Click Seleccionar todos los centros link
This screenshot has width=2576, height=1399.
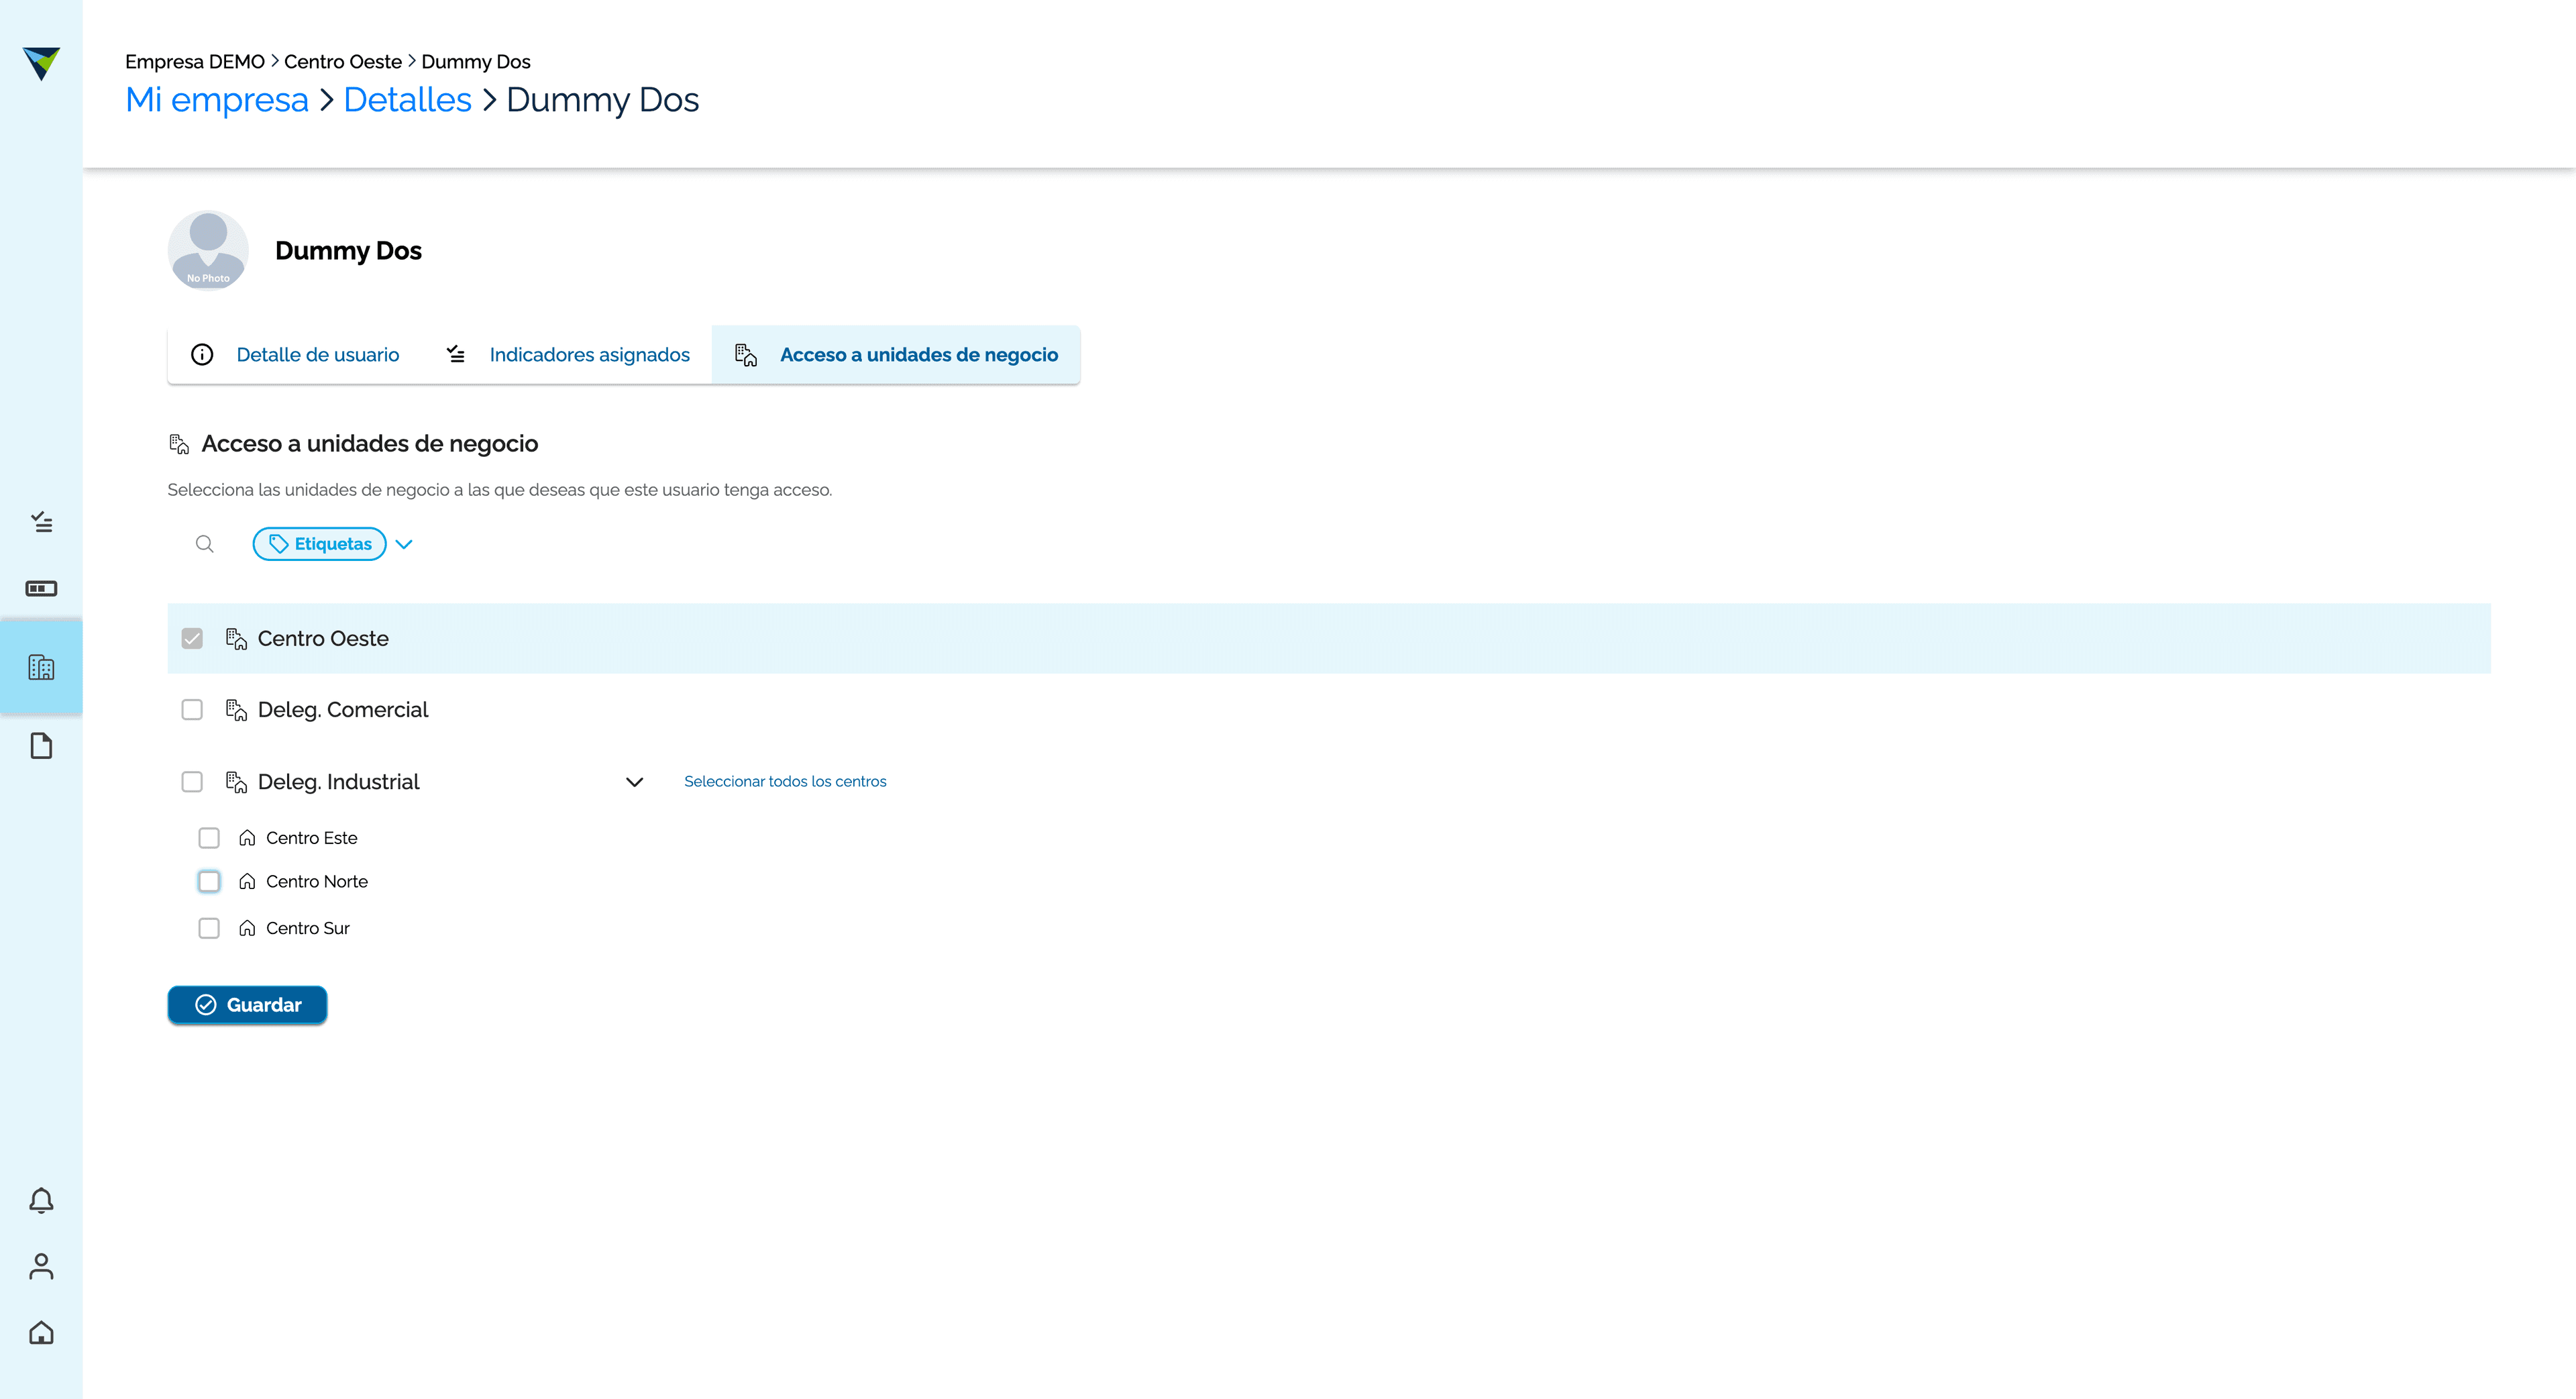(785, 782)
